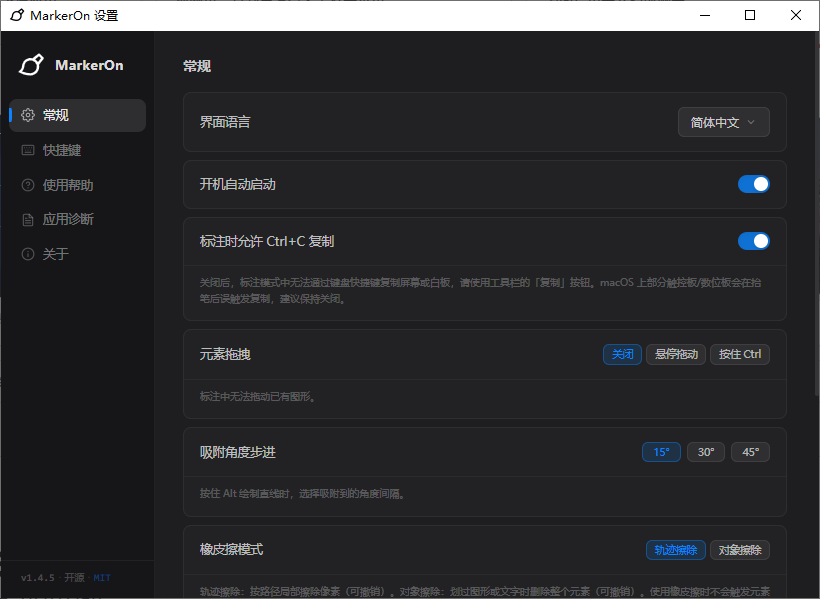The height and width of the screenshot is (599, 820).
Task: Click the 橡皮擦模式 label
Action: click(x=231, y=549)
